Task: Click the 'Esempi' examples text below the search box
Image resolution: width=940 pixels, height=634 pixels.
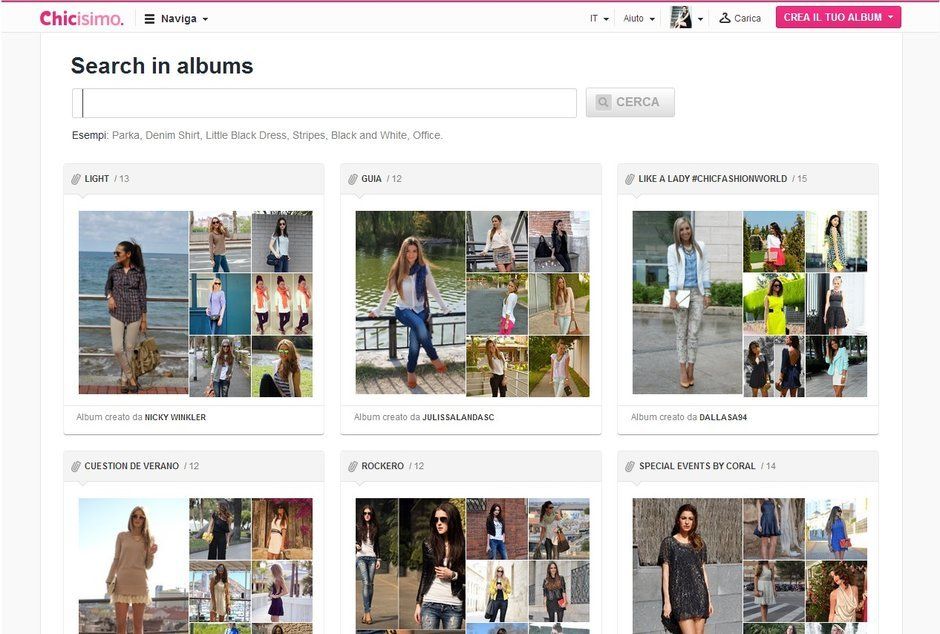Action: click(257, 135)
